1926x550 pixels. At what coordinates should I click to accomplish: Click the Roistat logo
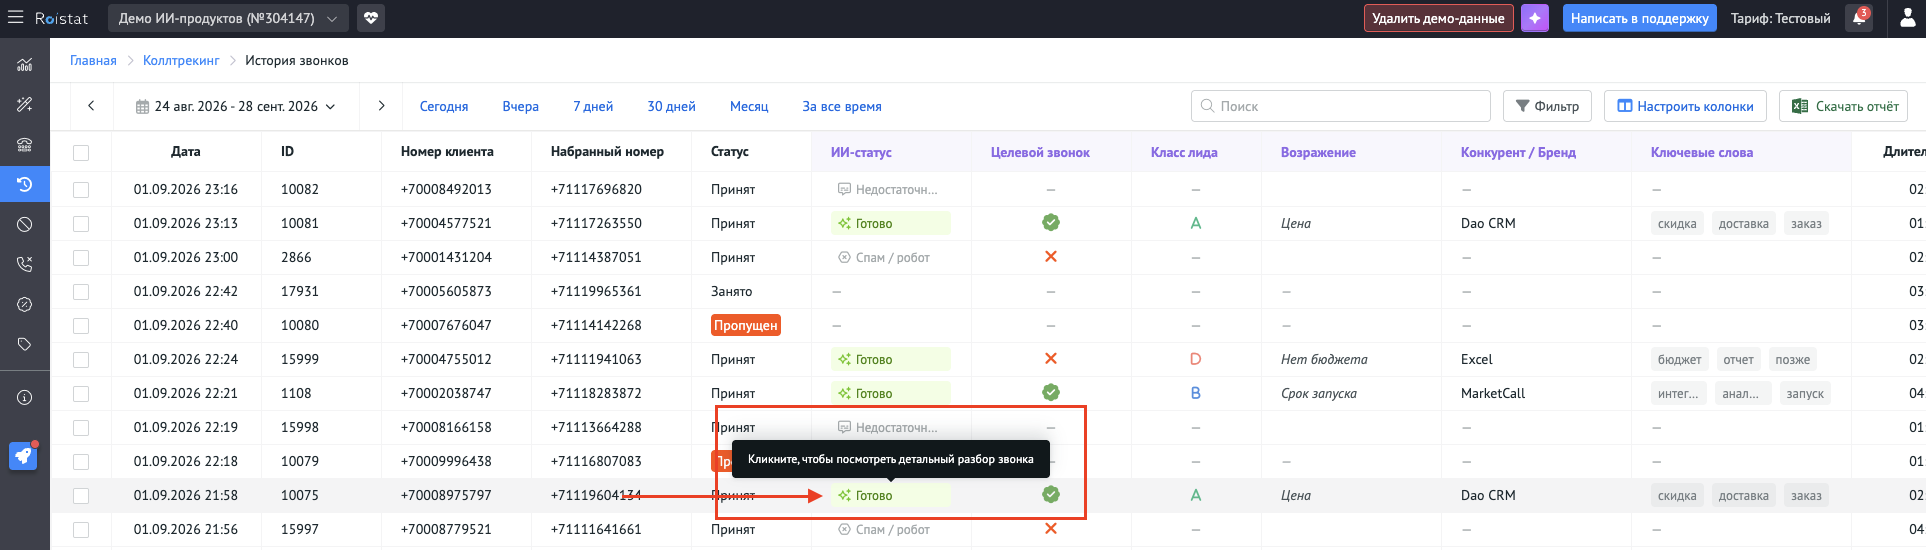(61, 18)
